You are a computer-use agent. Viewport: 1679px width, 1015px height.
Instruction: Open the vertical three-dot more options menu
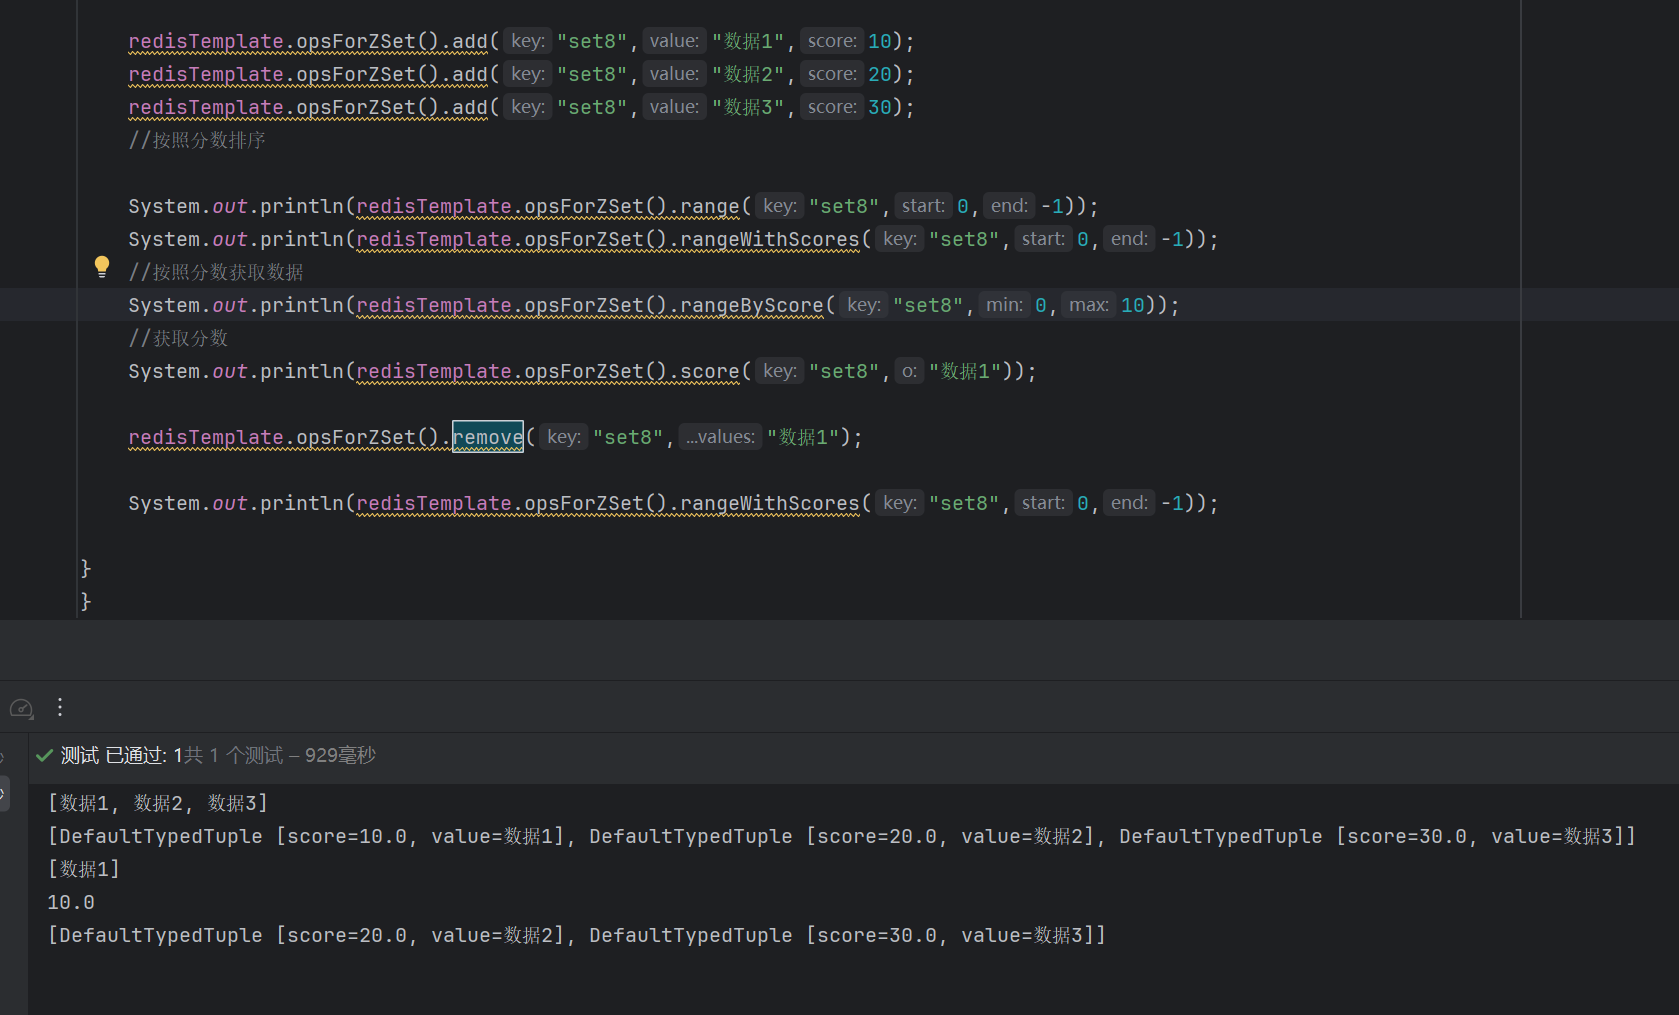pos(60,707)
